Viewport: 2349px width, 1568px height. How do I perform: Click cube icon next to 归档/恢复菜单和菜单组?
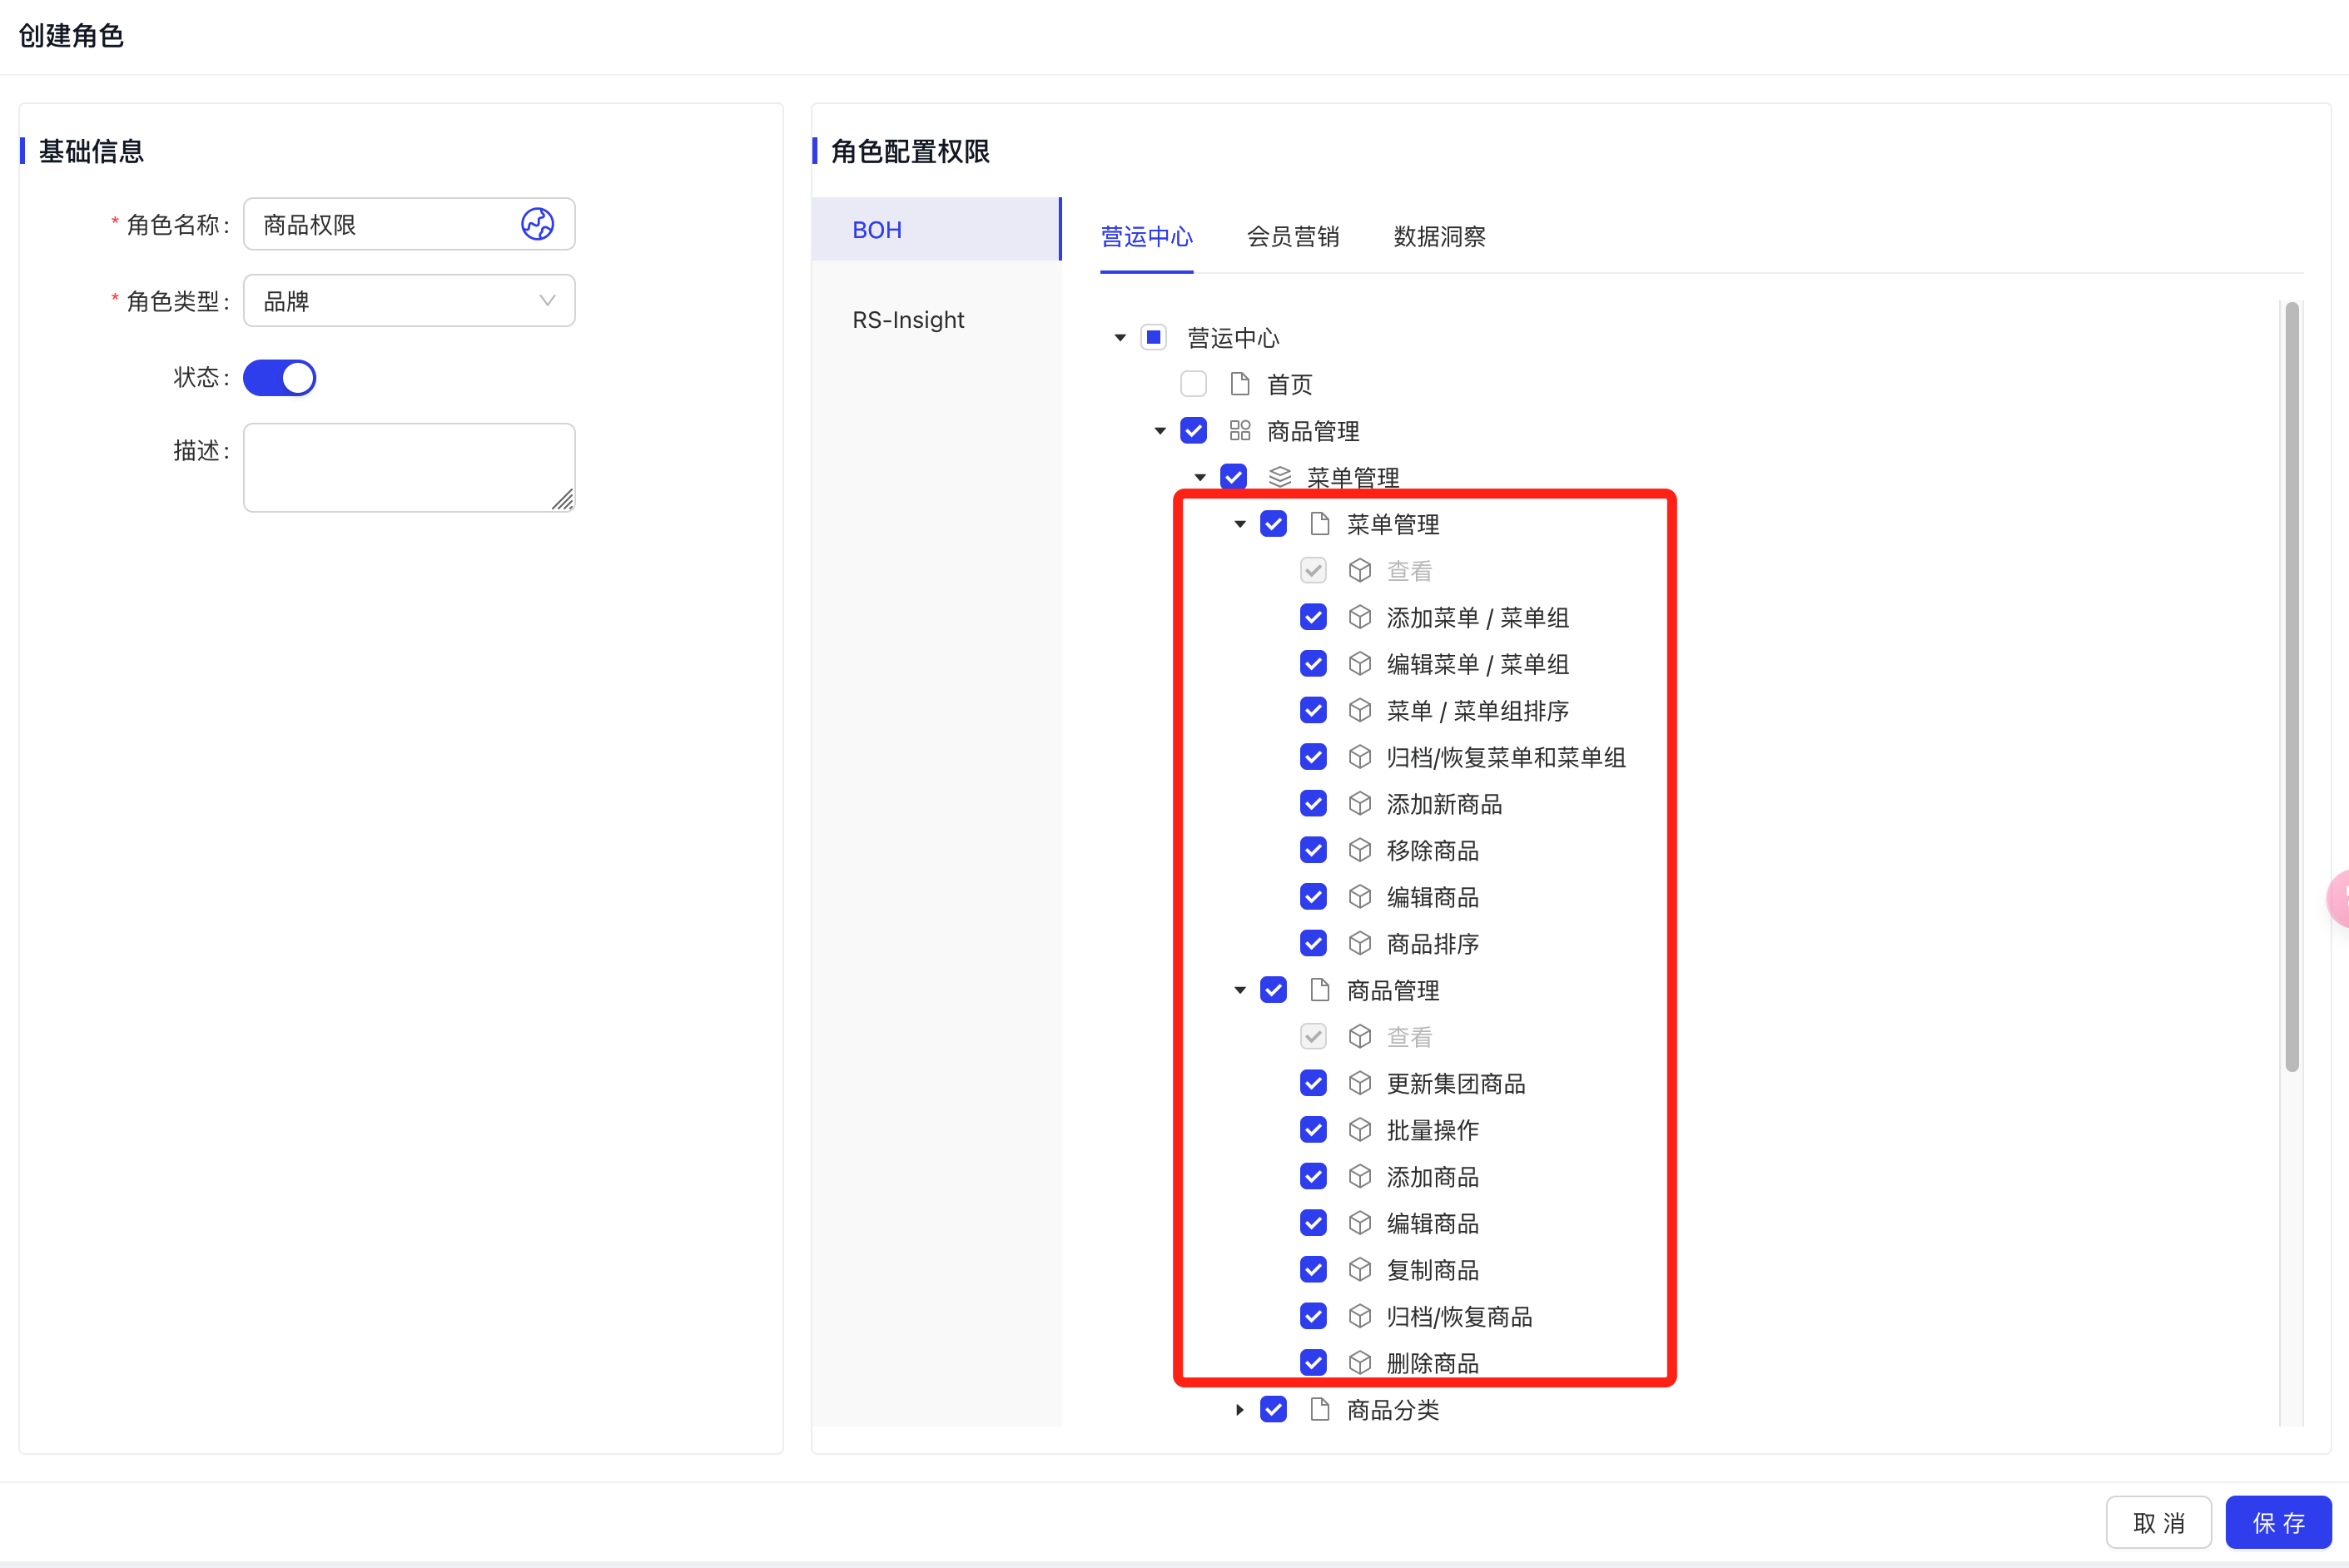[x=1360, y=757]
